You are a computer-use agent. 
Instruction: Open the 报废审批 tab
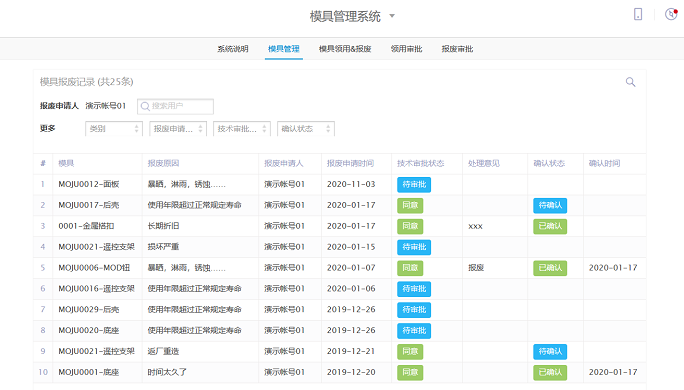[457, 49]
